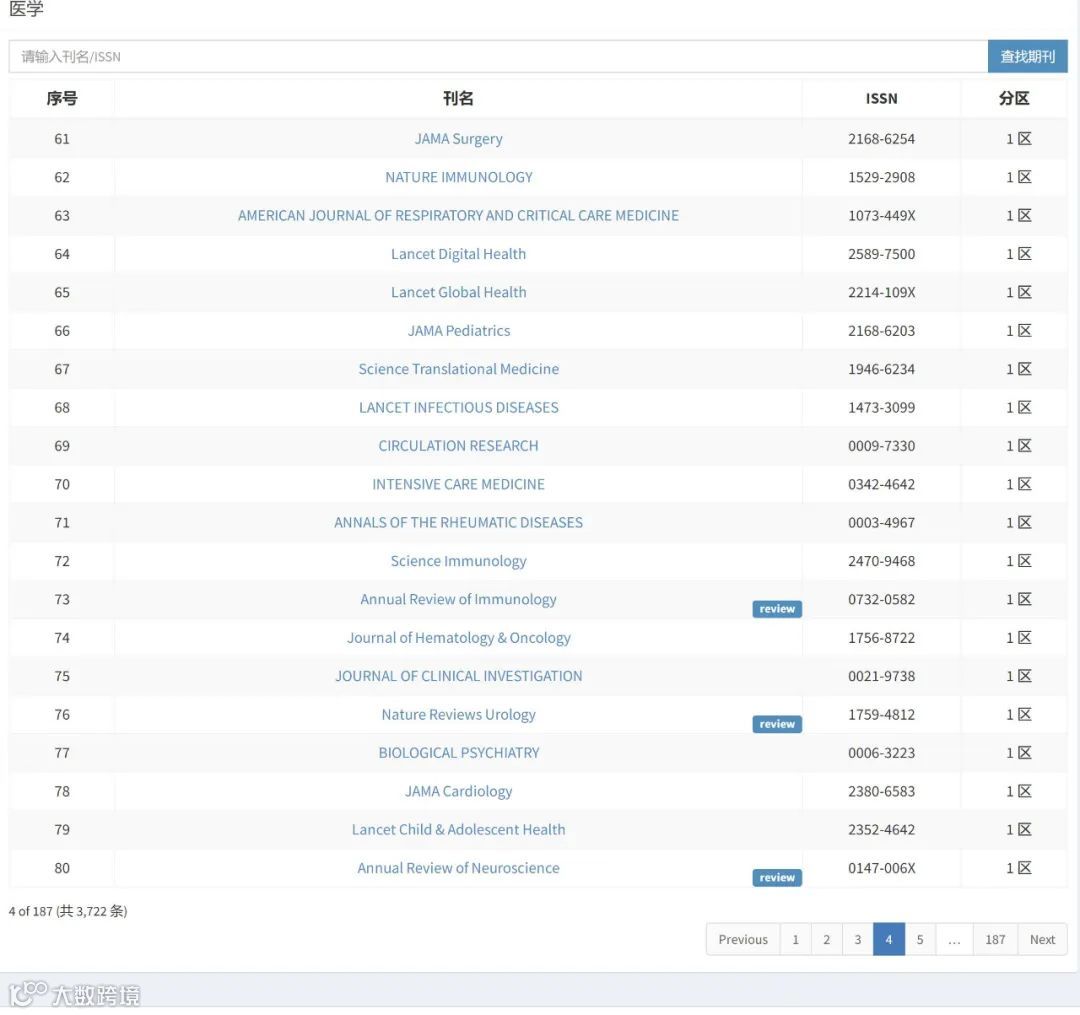Open LANCET INFECTIOUS DISEASES link
Image resolution: width=1080 pixels, height=1015 pixels.
(458, 408)
